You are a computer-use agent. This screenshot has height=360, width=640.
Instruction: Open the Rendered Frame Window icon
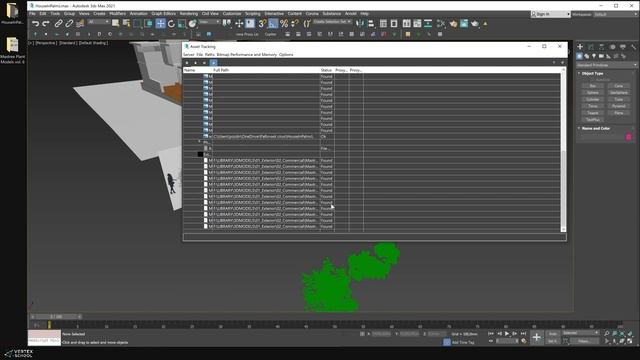[x=464, y=24]
